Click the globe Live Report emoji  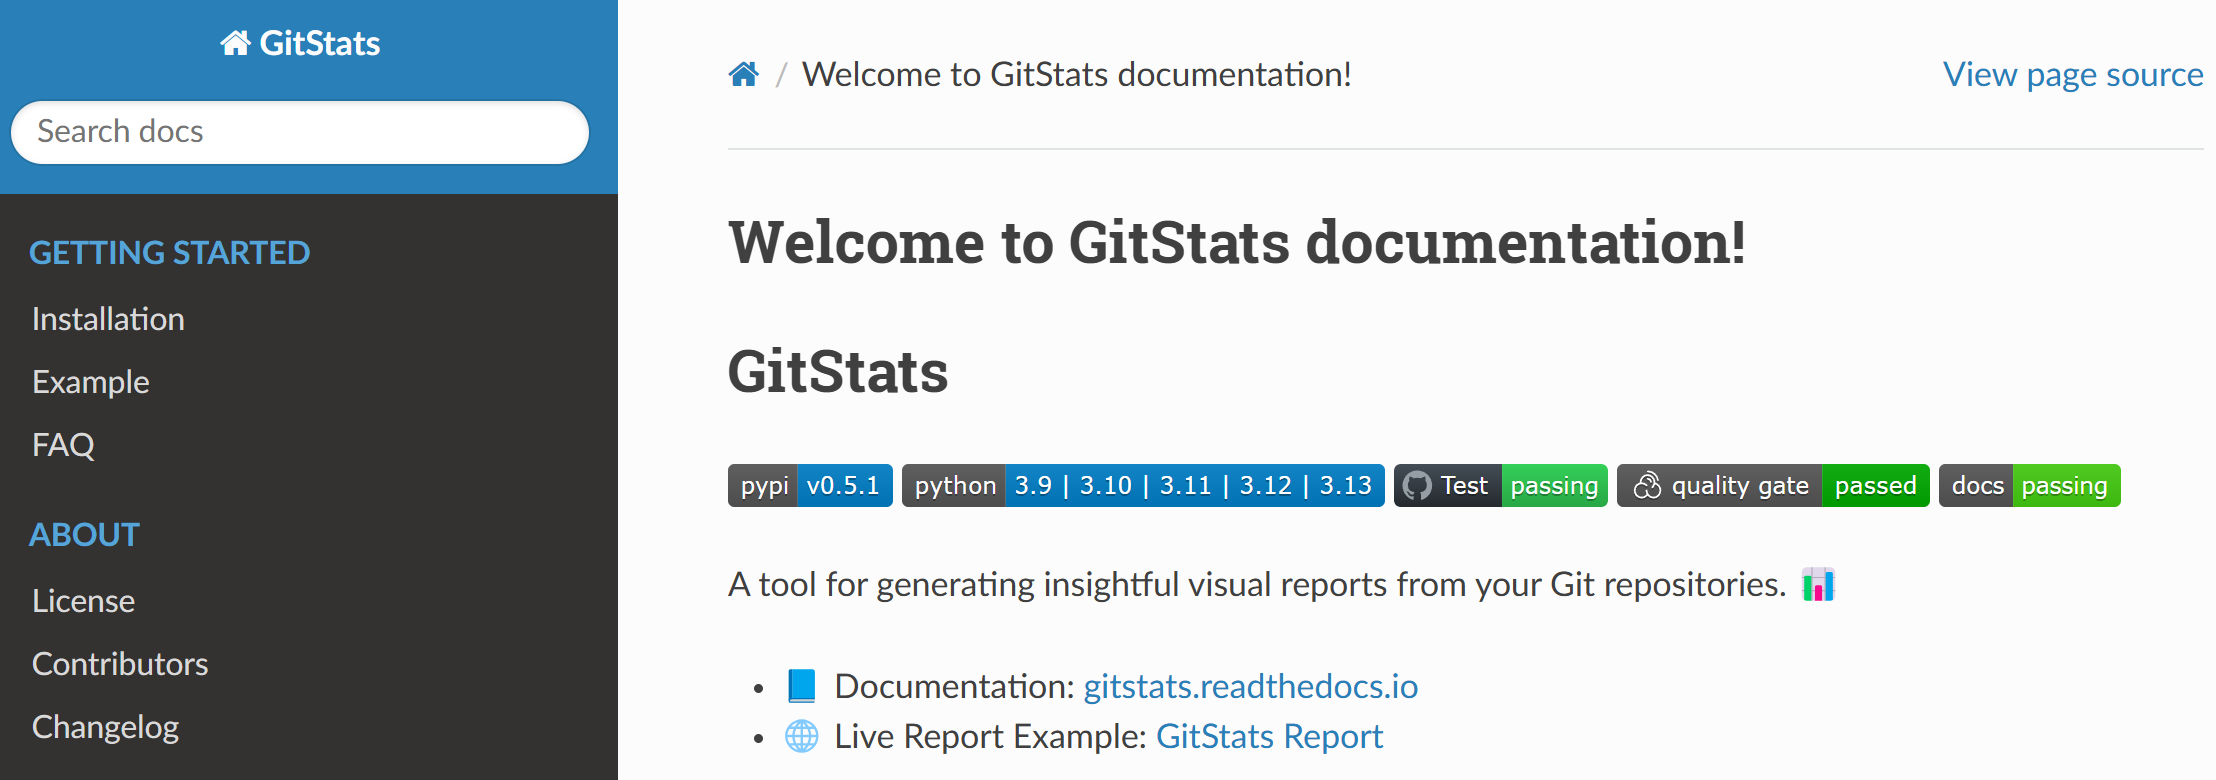click(x=802, y=737)
